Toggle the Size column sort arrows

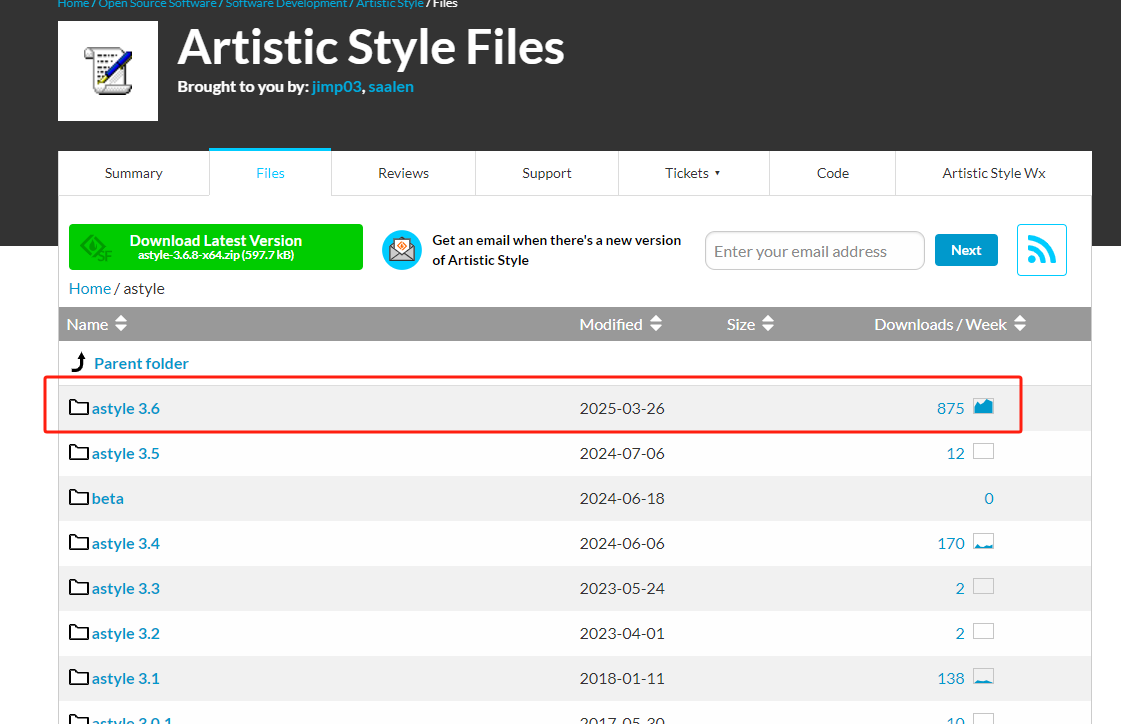[768, 323]
